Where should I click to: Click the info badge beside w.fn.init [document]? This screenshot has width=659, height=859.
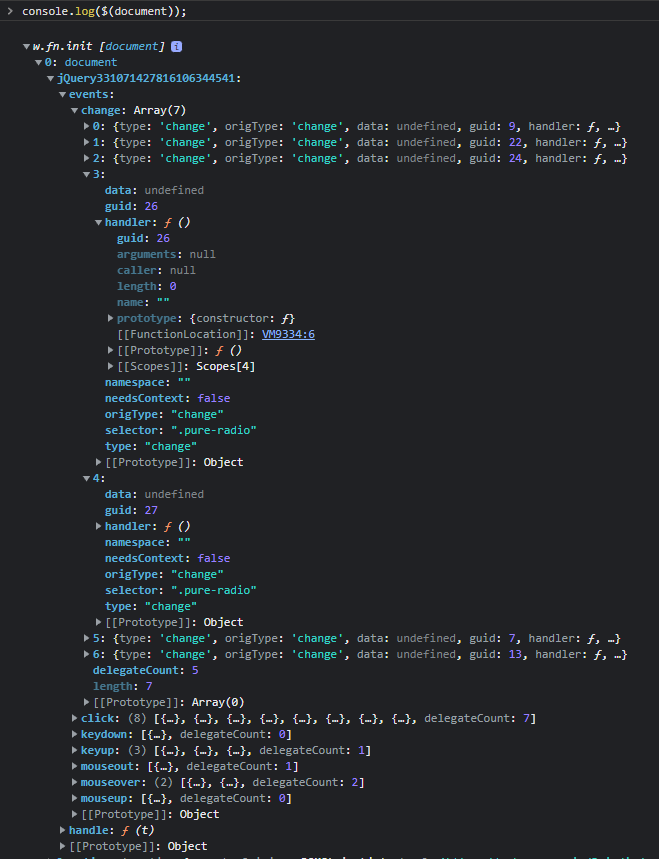(176, 47)
